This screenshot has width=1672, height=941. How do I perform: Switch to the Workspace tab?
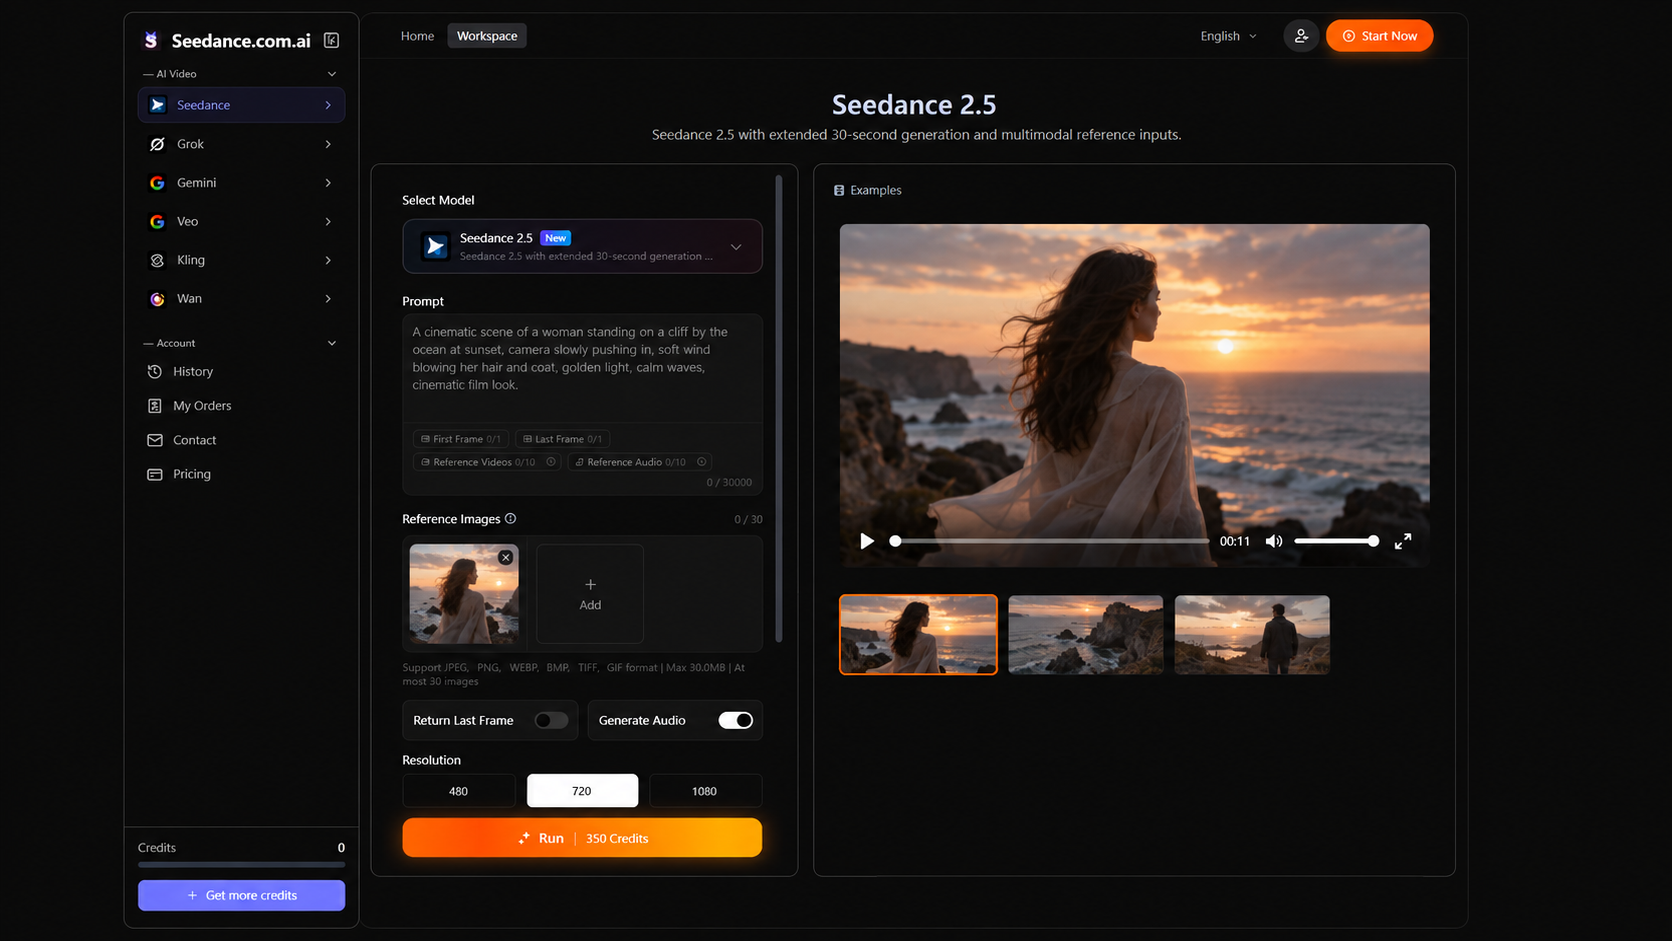point(487,36)
